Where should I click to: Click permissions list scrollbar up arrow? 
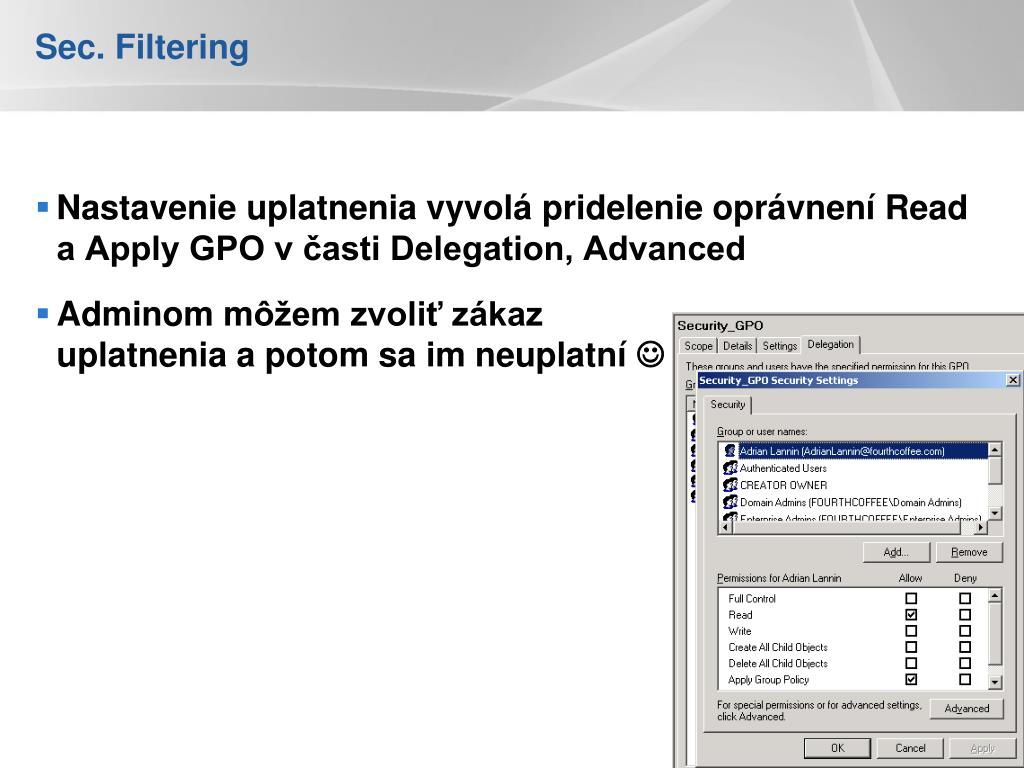(x=995, y=595)
